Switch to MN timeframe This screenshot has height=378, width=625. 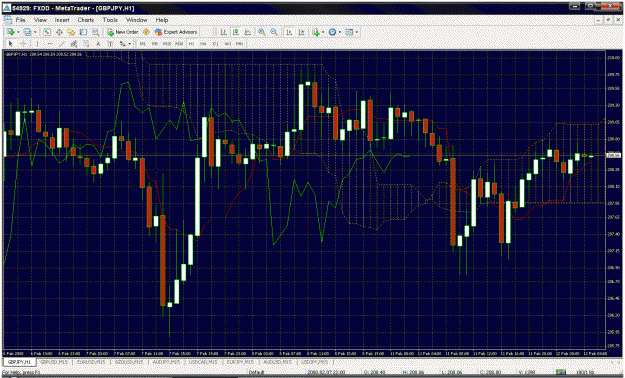[240, 44]
